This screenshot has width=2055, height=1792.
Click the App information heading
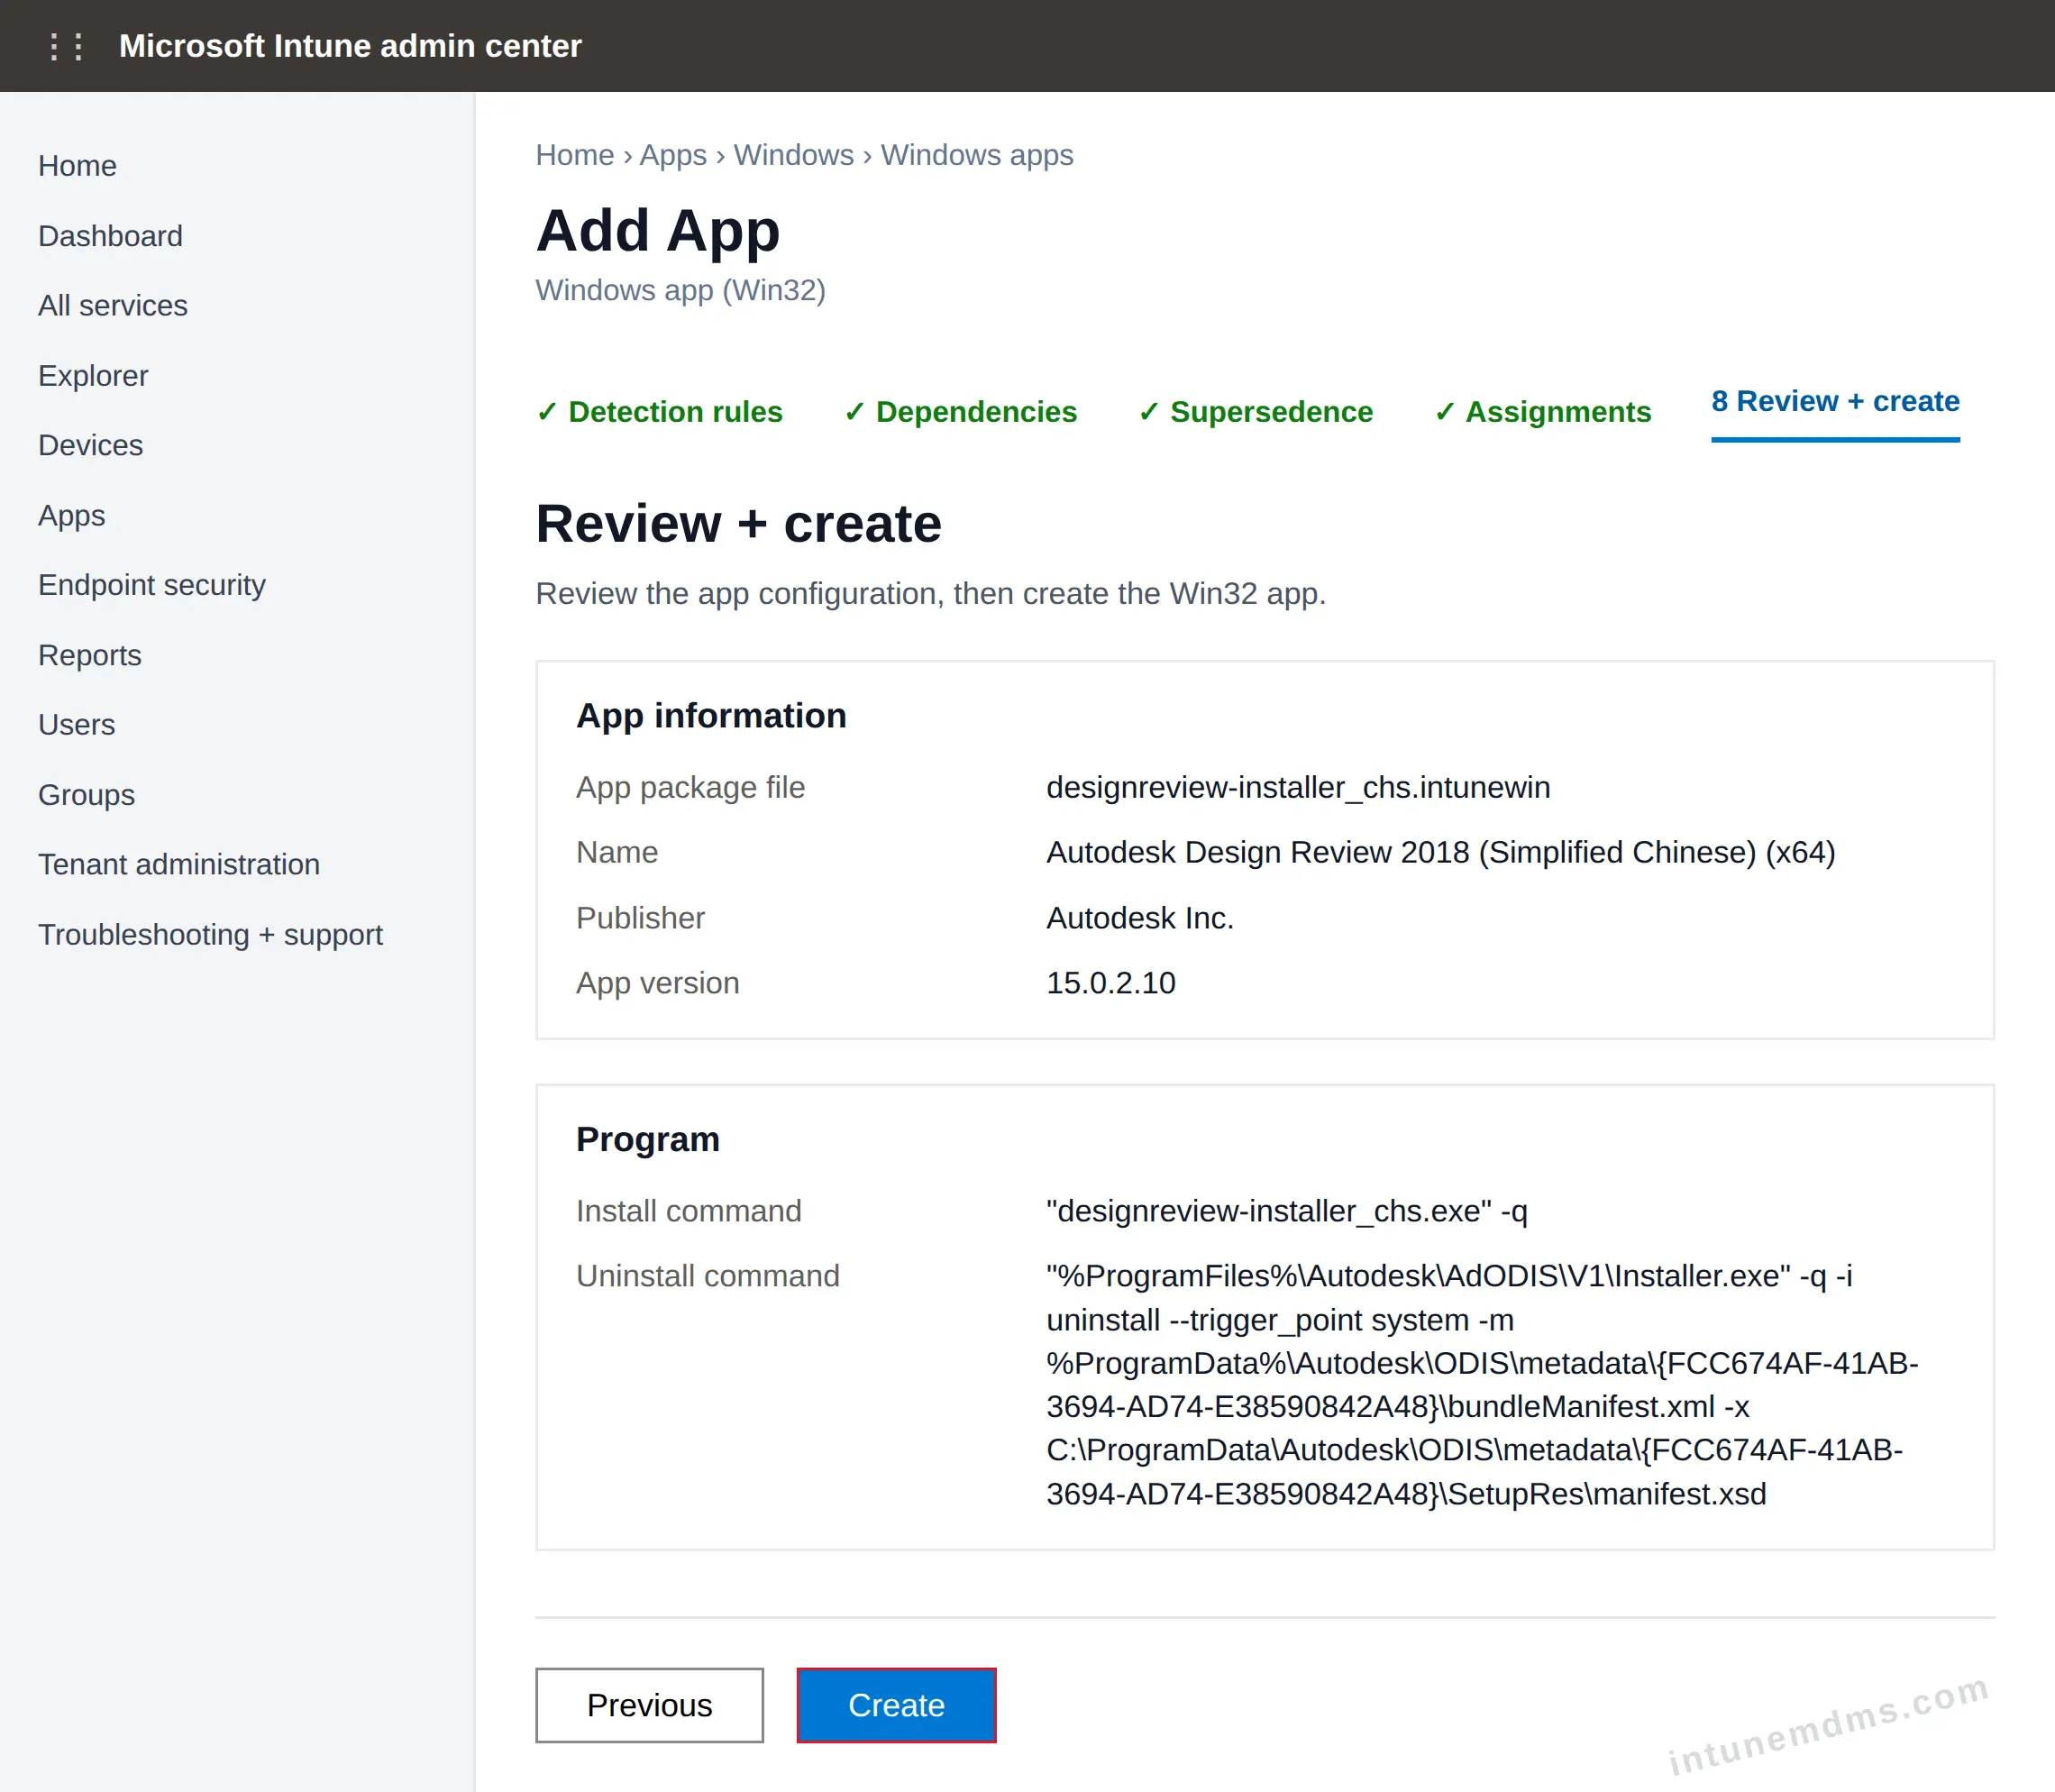(711, 716)
